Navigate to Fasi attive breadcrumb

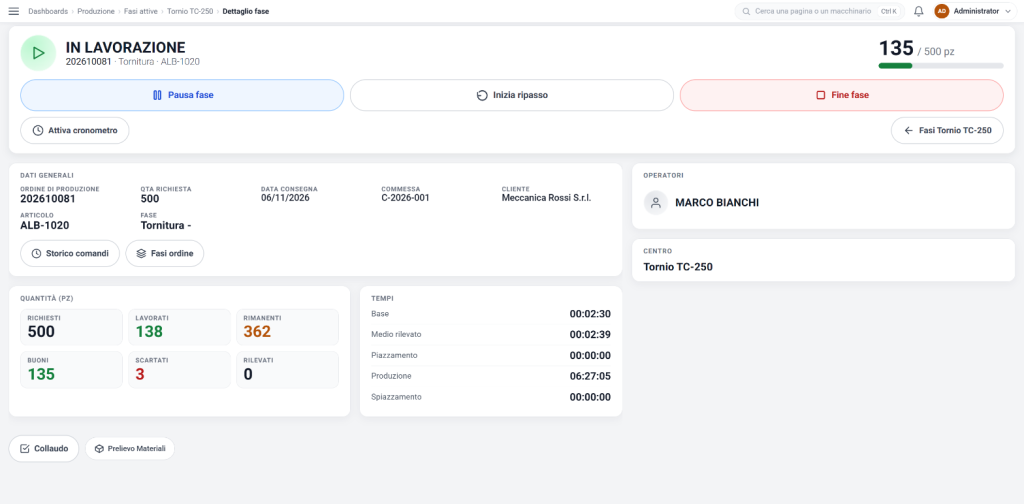[x=141, y=11]
